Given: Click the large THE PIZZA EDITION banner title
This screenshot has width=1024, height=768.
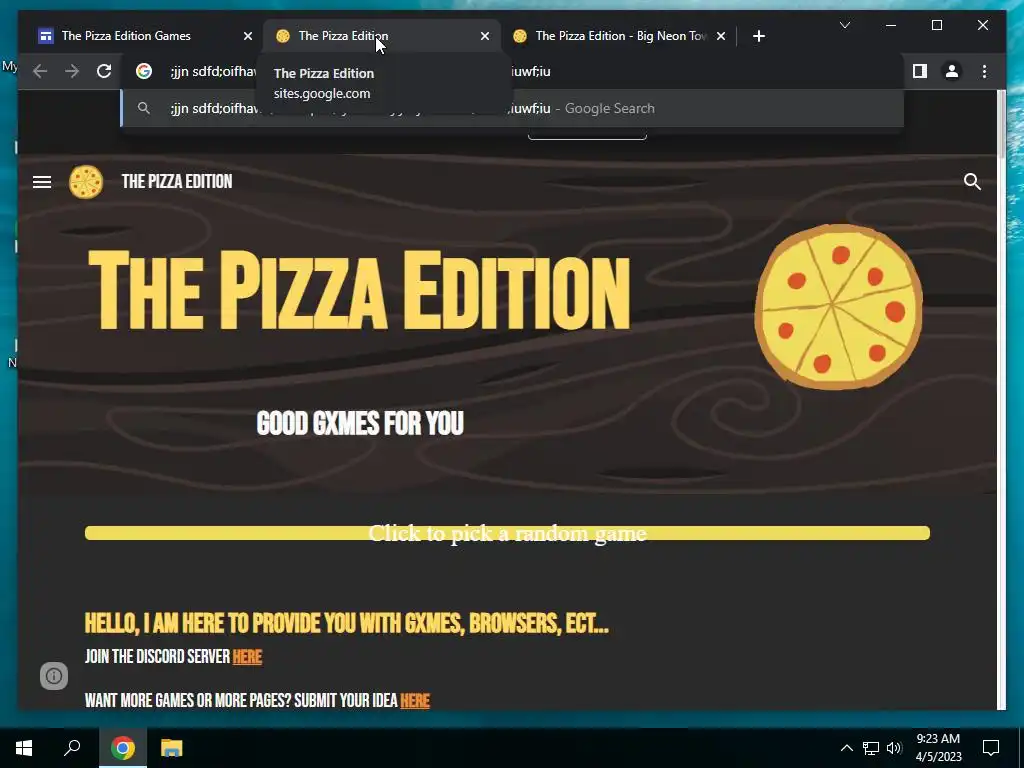Looking at the screenshot, I should coord(359,291).
